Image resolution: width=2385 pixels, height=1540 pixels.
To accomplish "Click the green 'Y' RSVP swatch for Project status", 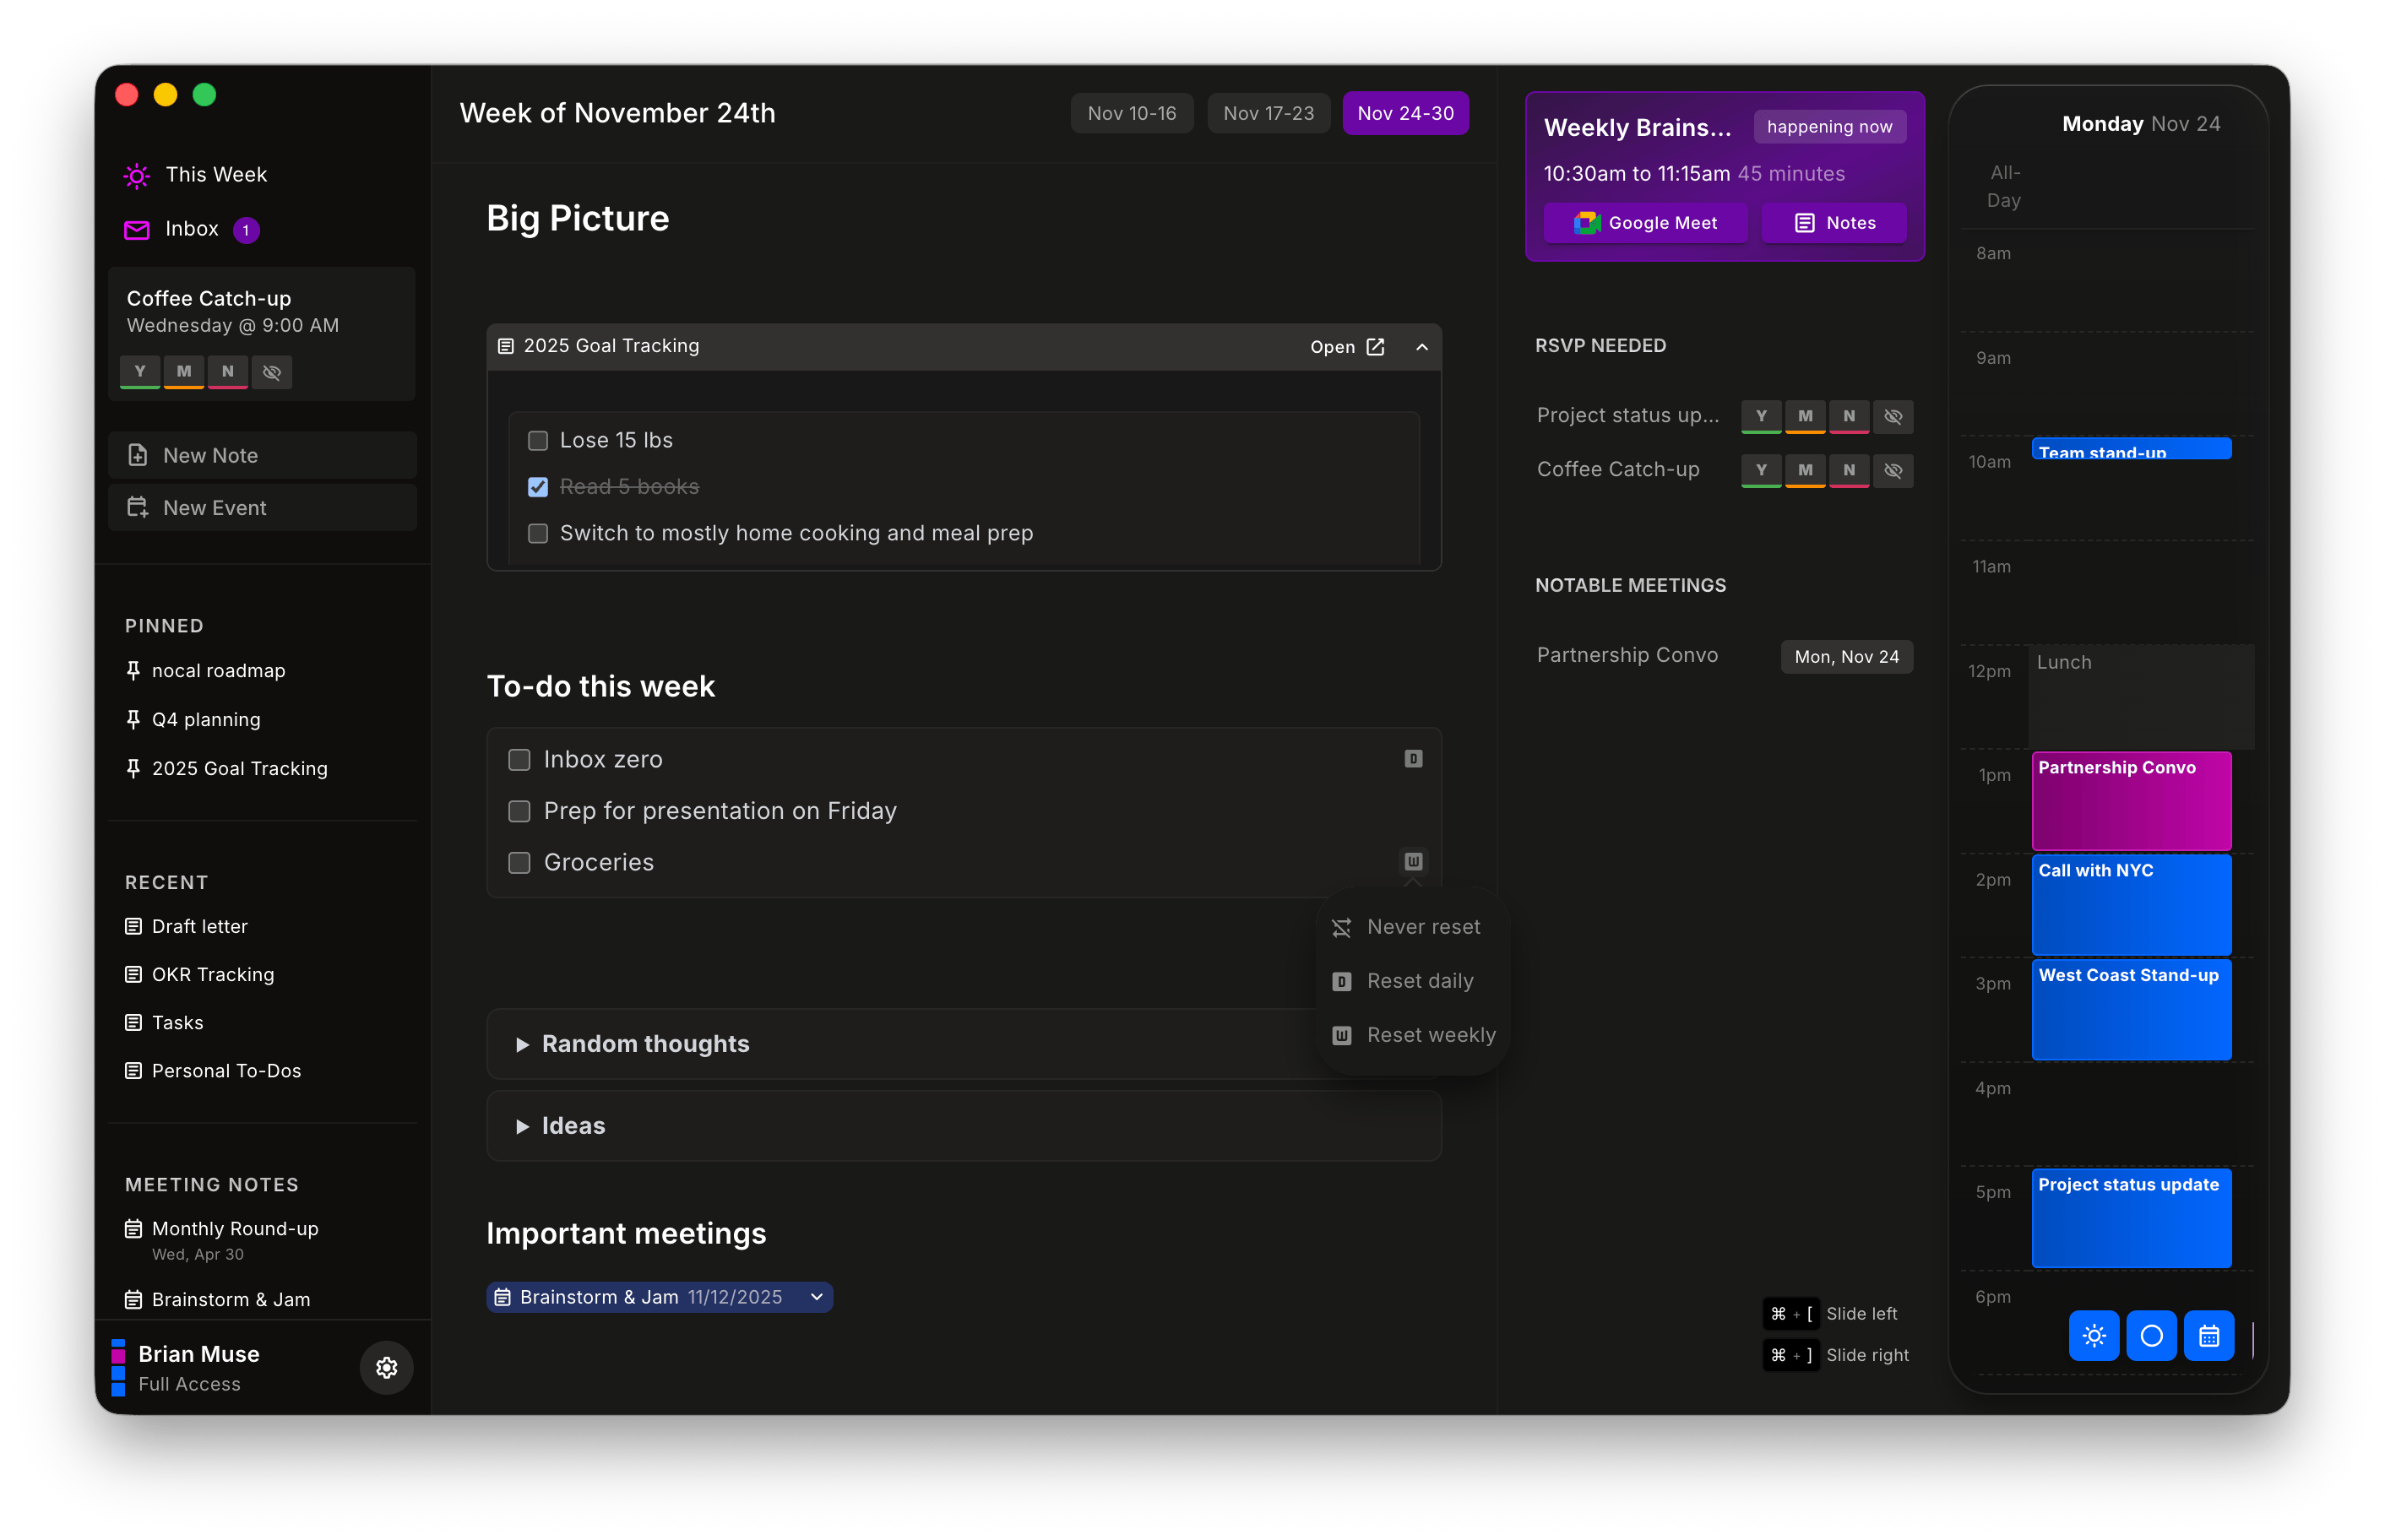I will pyautogui.click(x=1761, y=416).
